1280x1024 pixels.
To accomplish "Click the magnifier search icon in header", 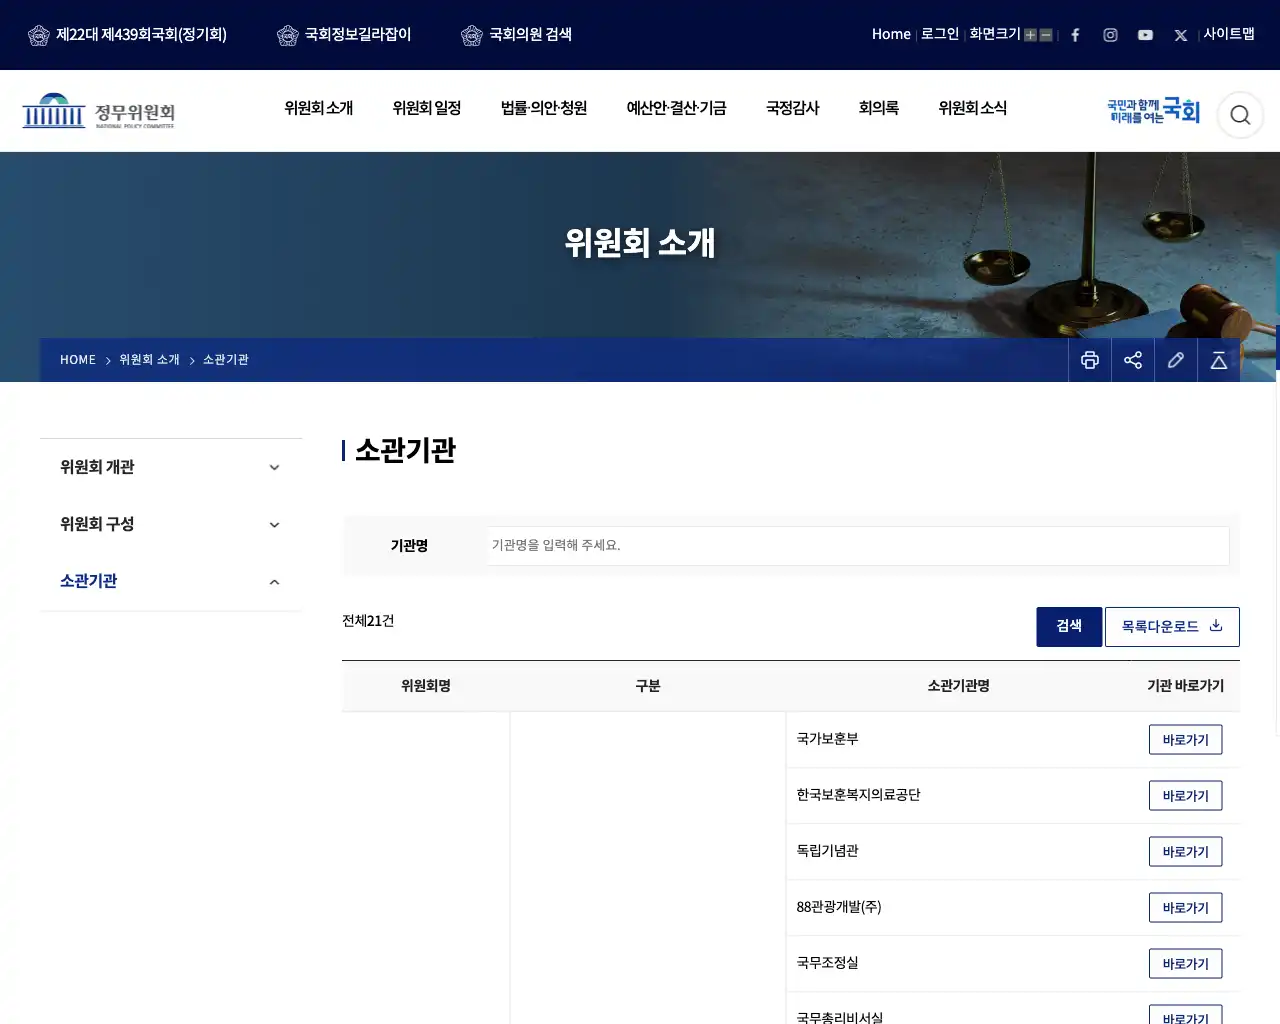I will point(1240,115).
